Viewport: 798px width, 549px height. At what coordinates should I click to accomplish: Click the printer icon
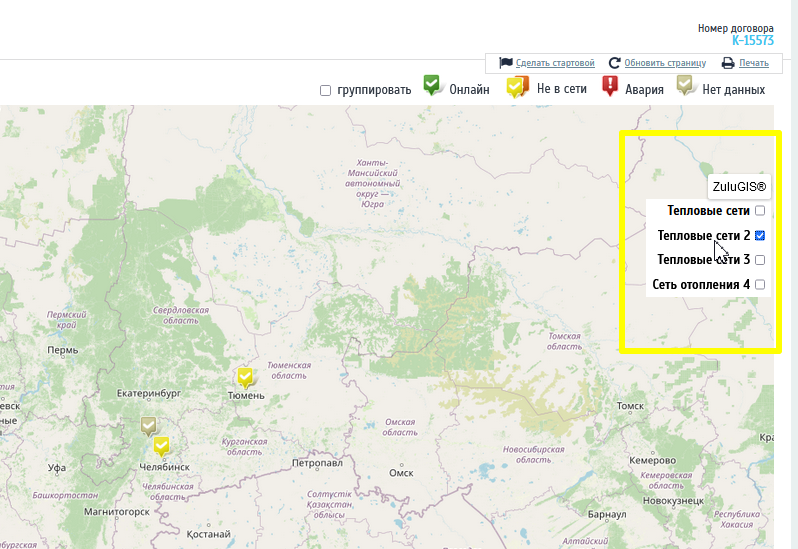click(x=728, y=63)
